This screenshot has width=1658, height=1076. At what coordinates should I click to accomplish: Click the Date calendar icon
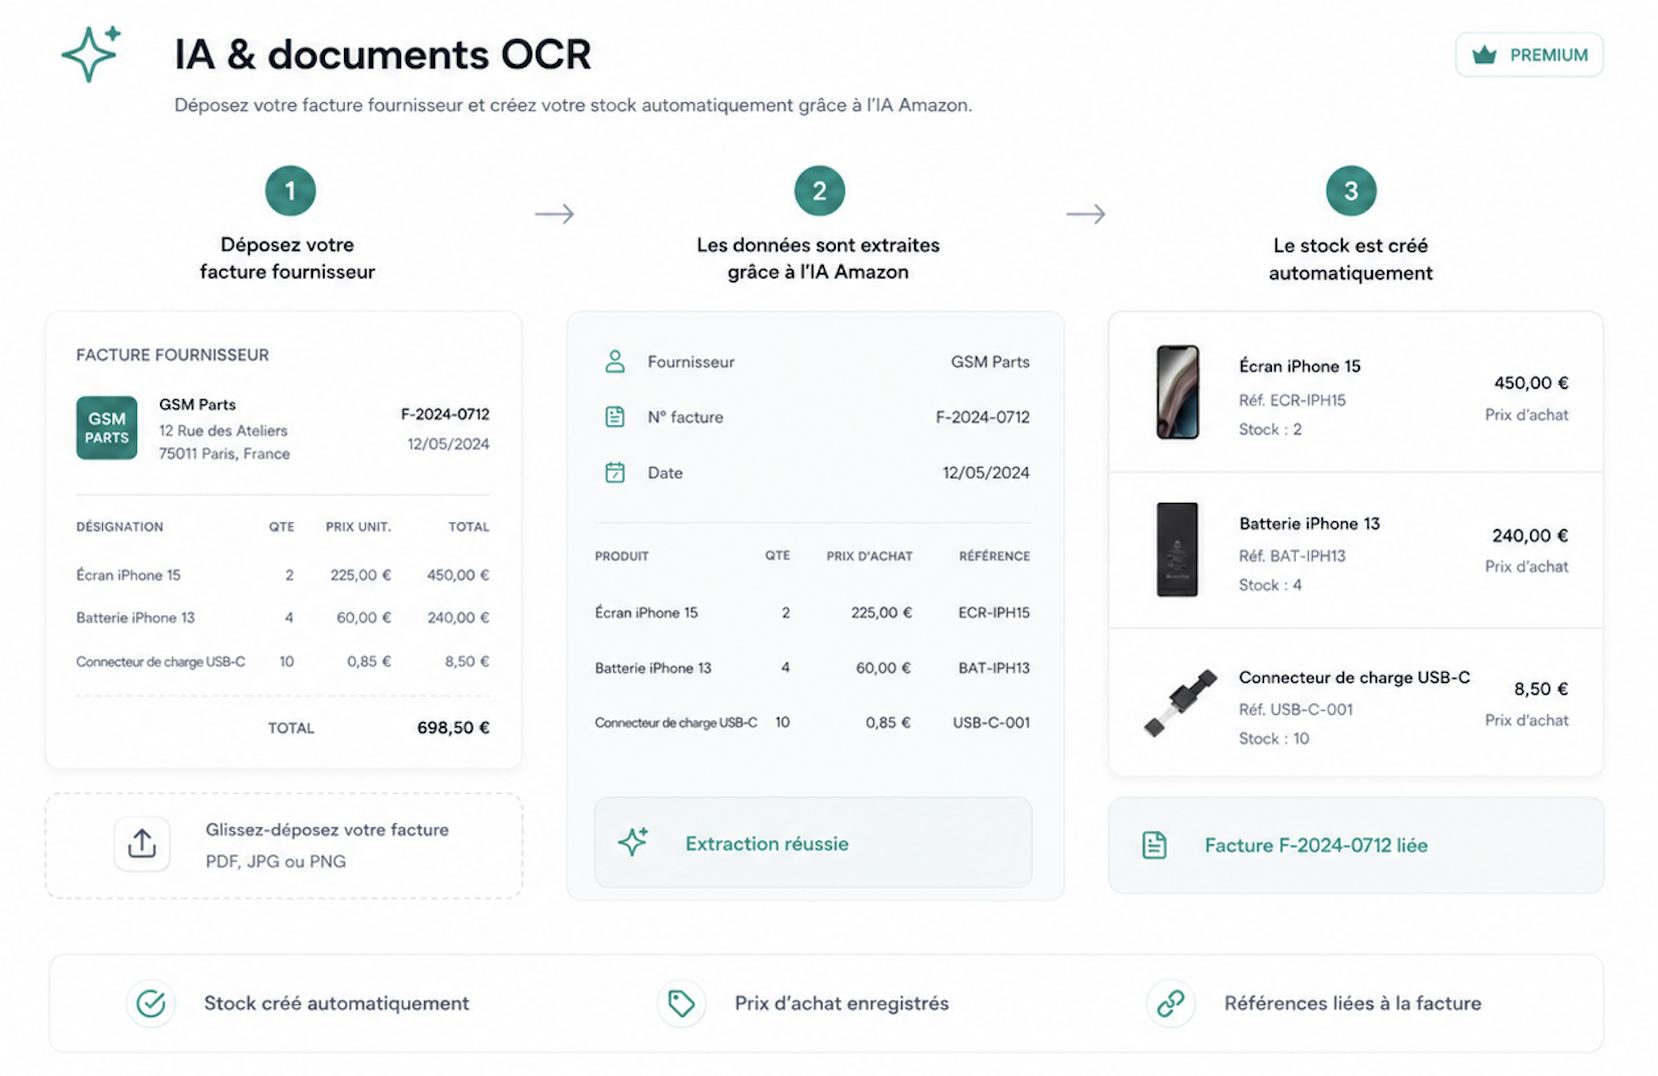pyautogui.click(x=615, y=473)
